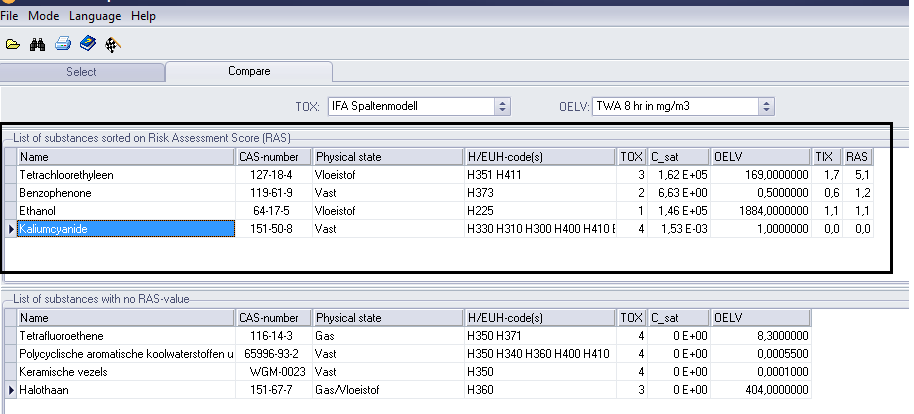This screenshot has height=414, width=914.
Task: Open the Language menu
Action: 95,16
